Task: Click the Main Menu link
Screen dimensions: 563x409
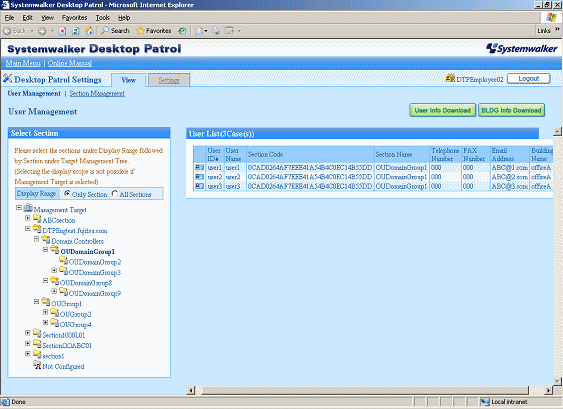Action: click(23, 63)
